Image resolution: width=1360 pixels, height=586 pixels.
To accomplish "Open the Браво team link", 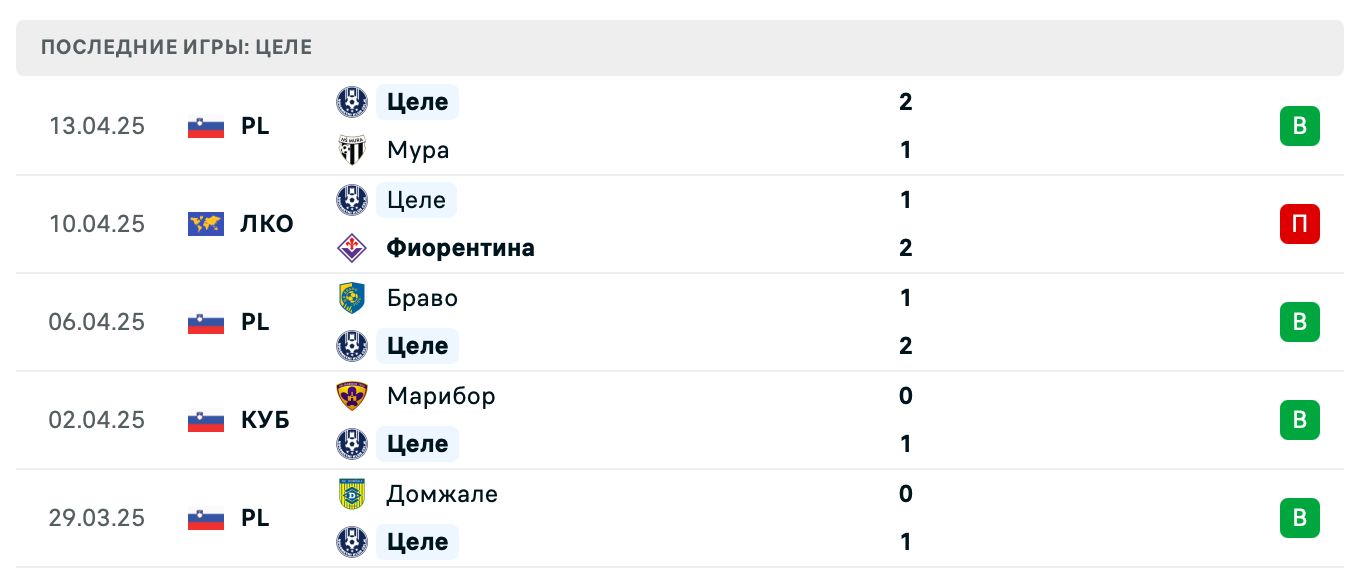I will 422,298.
